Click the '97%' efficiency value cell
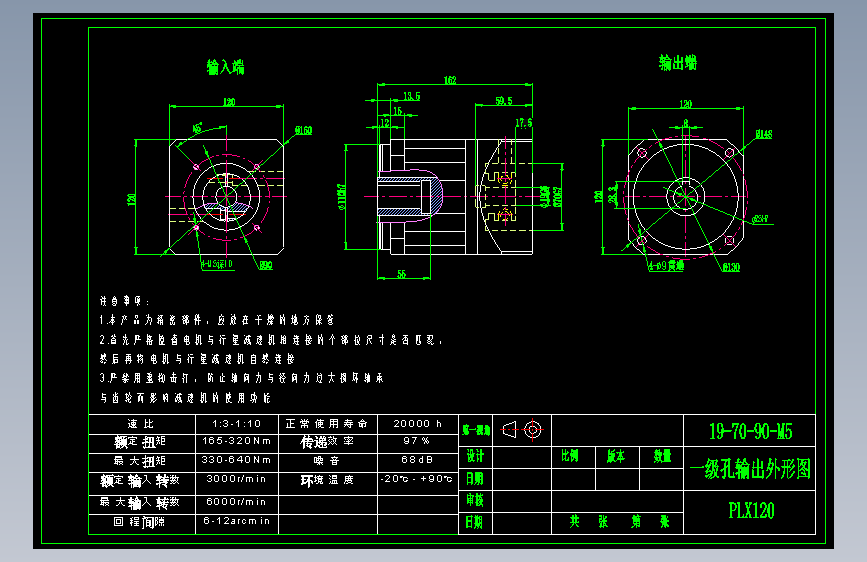Viewport: 867px width, 562px height. point(417,443)
